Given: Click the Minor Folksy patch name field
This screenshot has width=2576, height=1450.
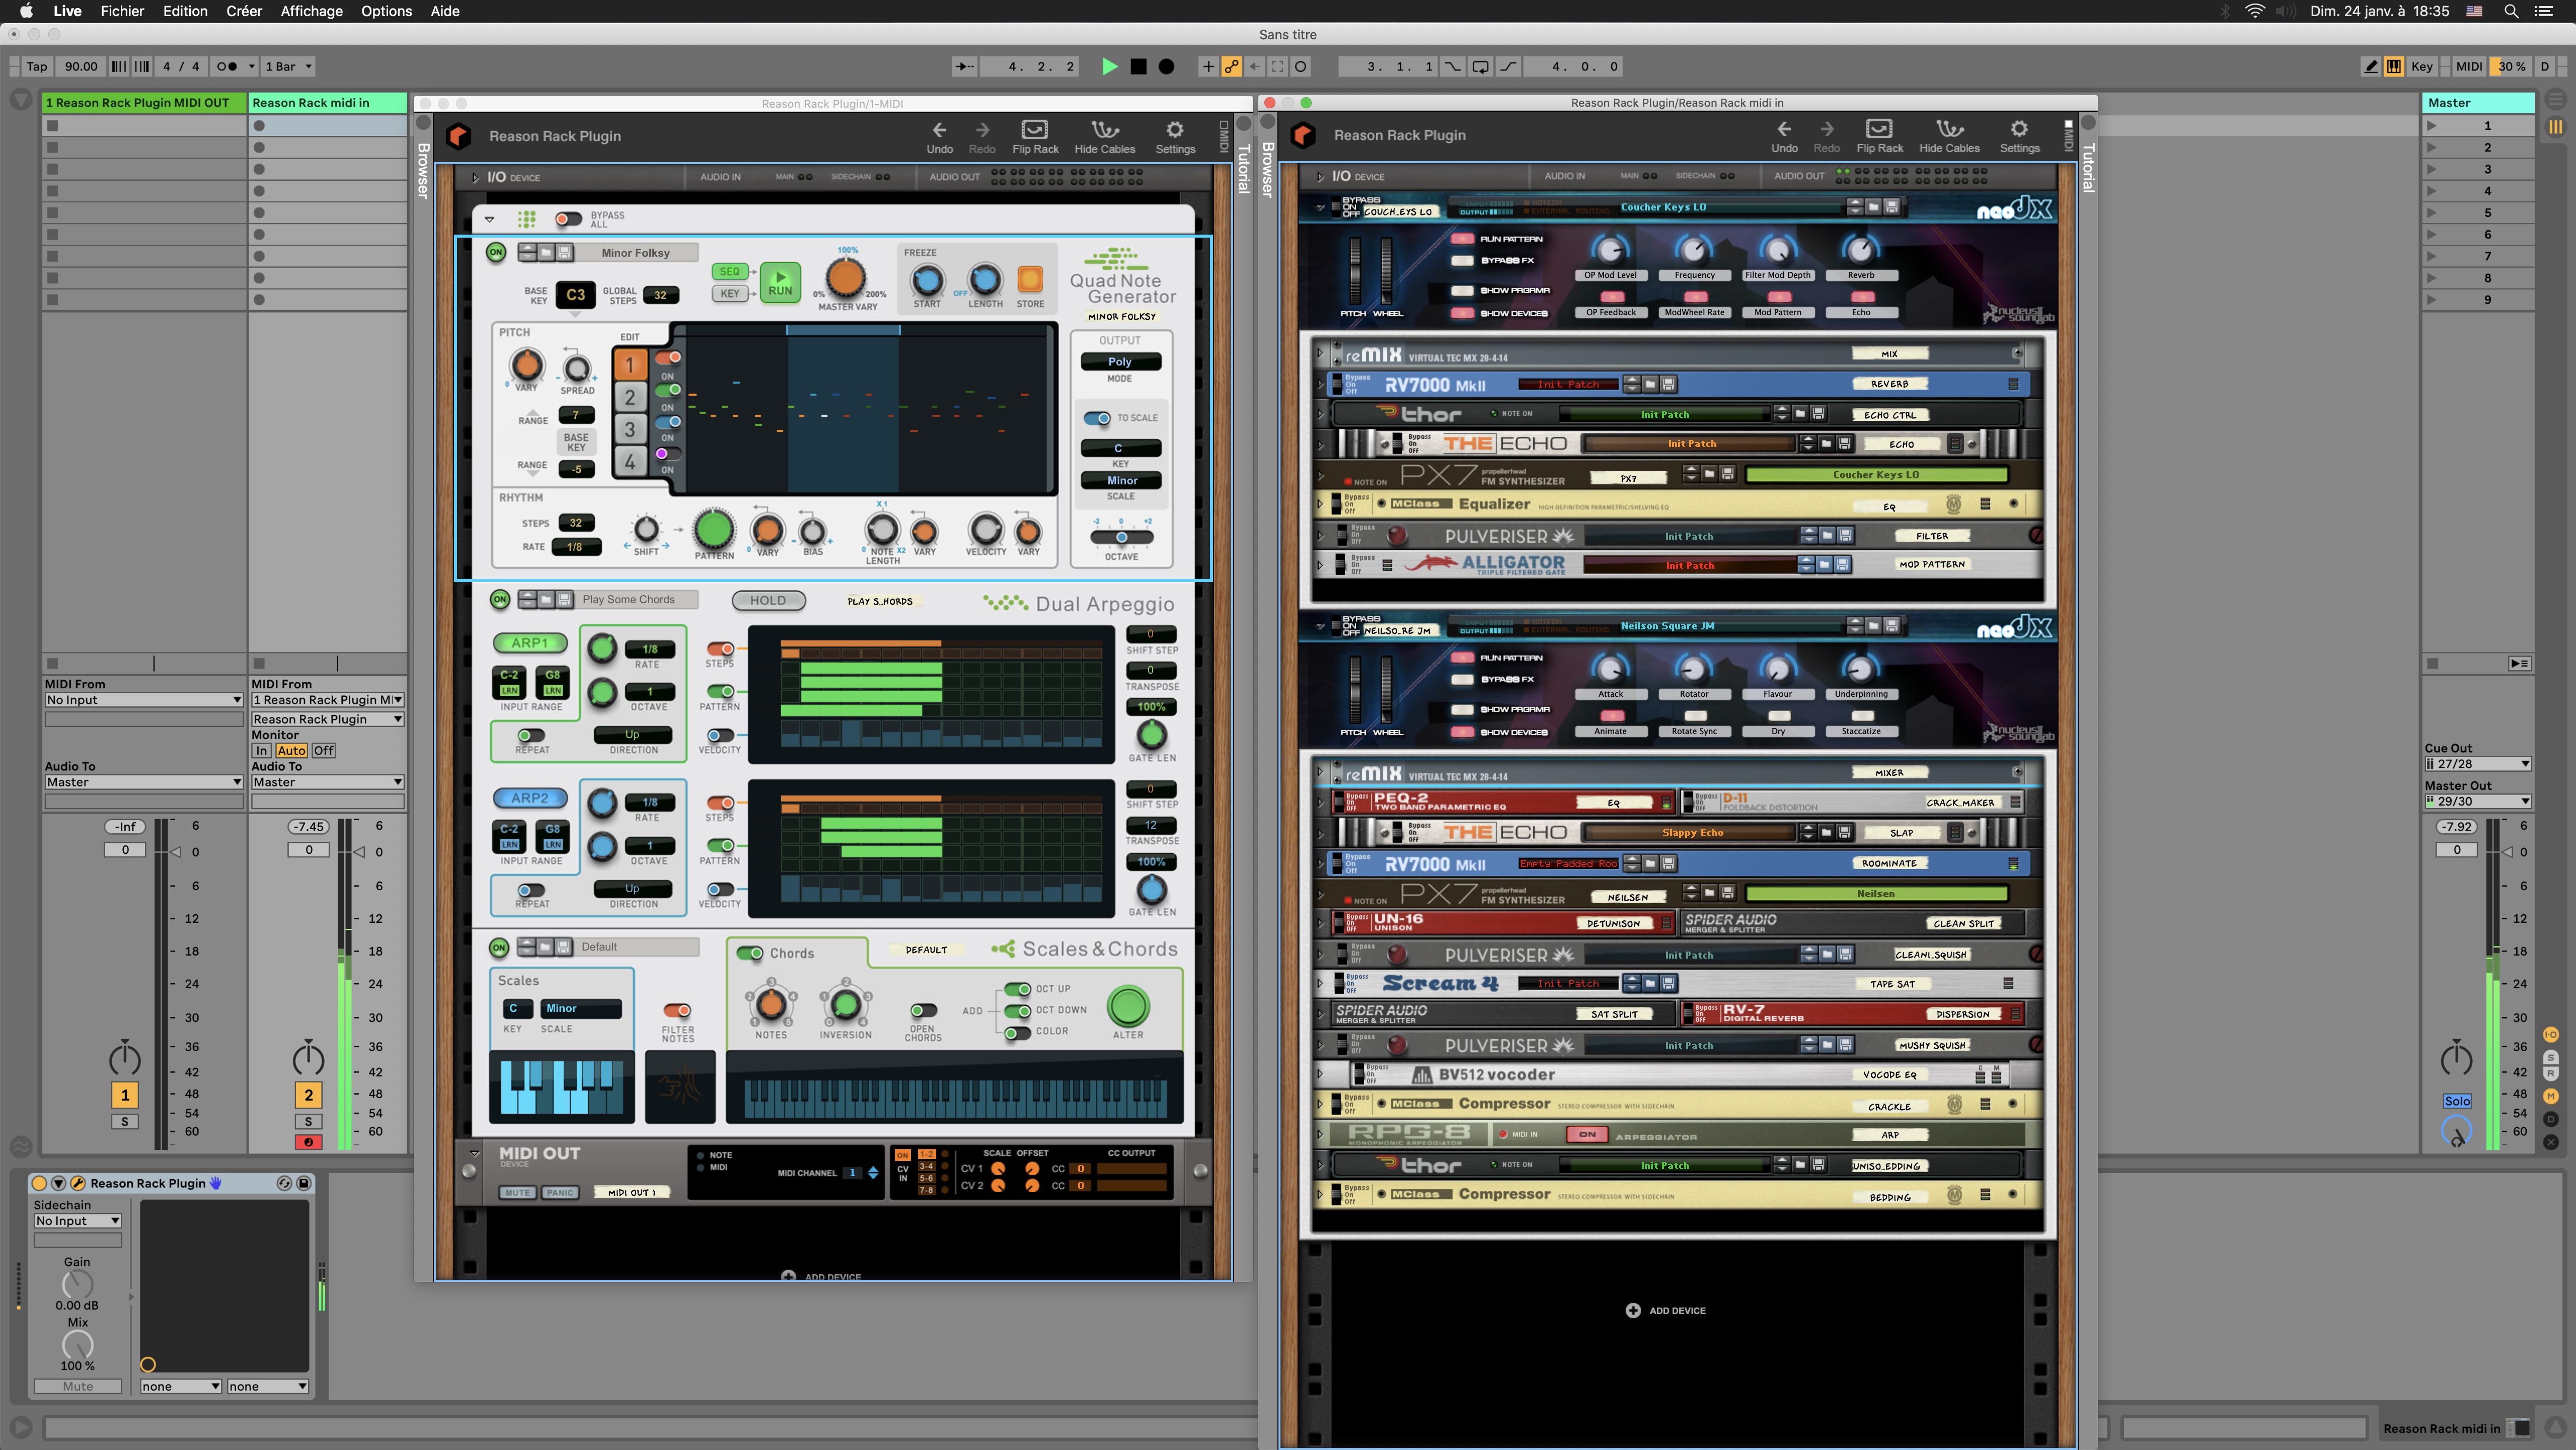Looking at the screenshot, I should [x=636, y=252].
